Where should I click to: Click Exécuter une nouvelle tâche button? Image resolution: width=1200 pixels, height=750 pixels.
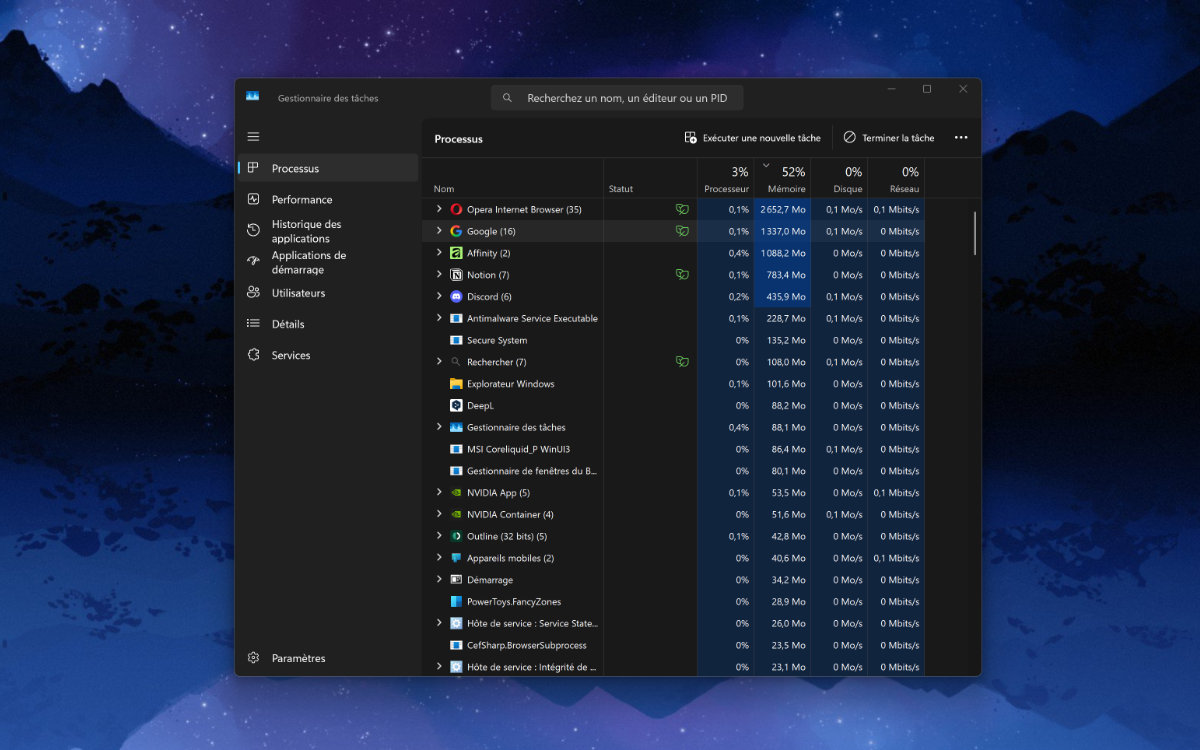[x=752, y=138]
